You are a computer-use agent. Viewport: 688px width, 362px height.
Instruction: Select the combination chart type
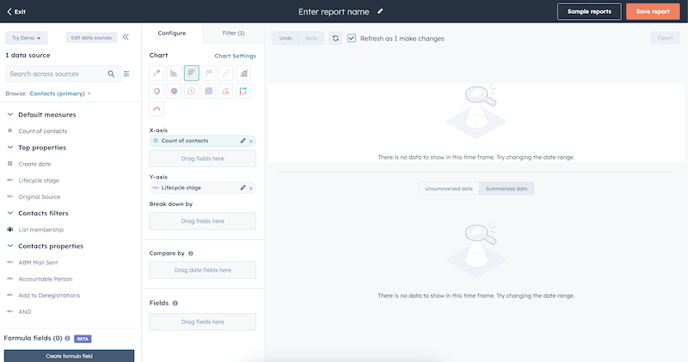226,91
